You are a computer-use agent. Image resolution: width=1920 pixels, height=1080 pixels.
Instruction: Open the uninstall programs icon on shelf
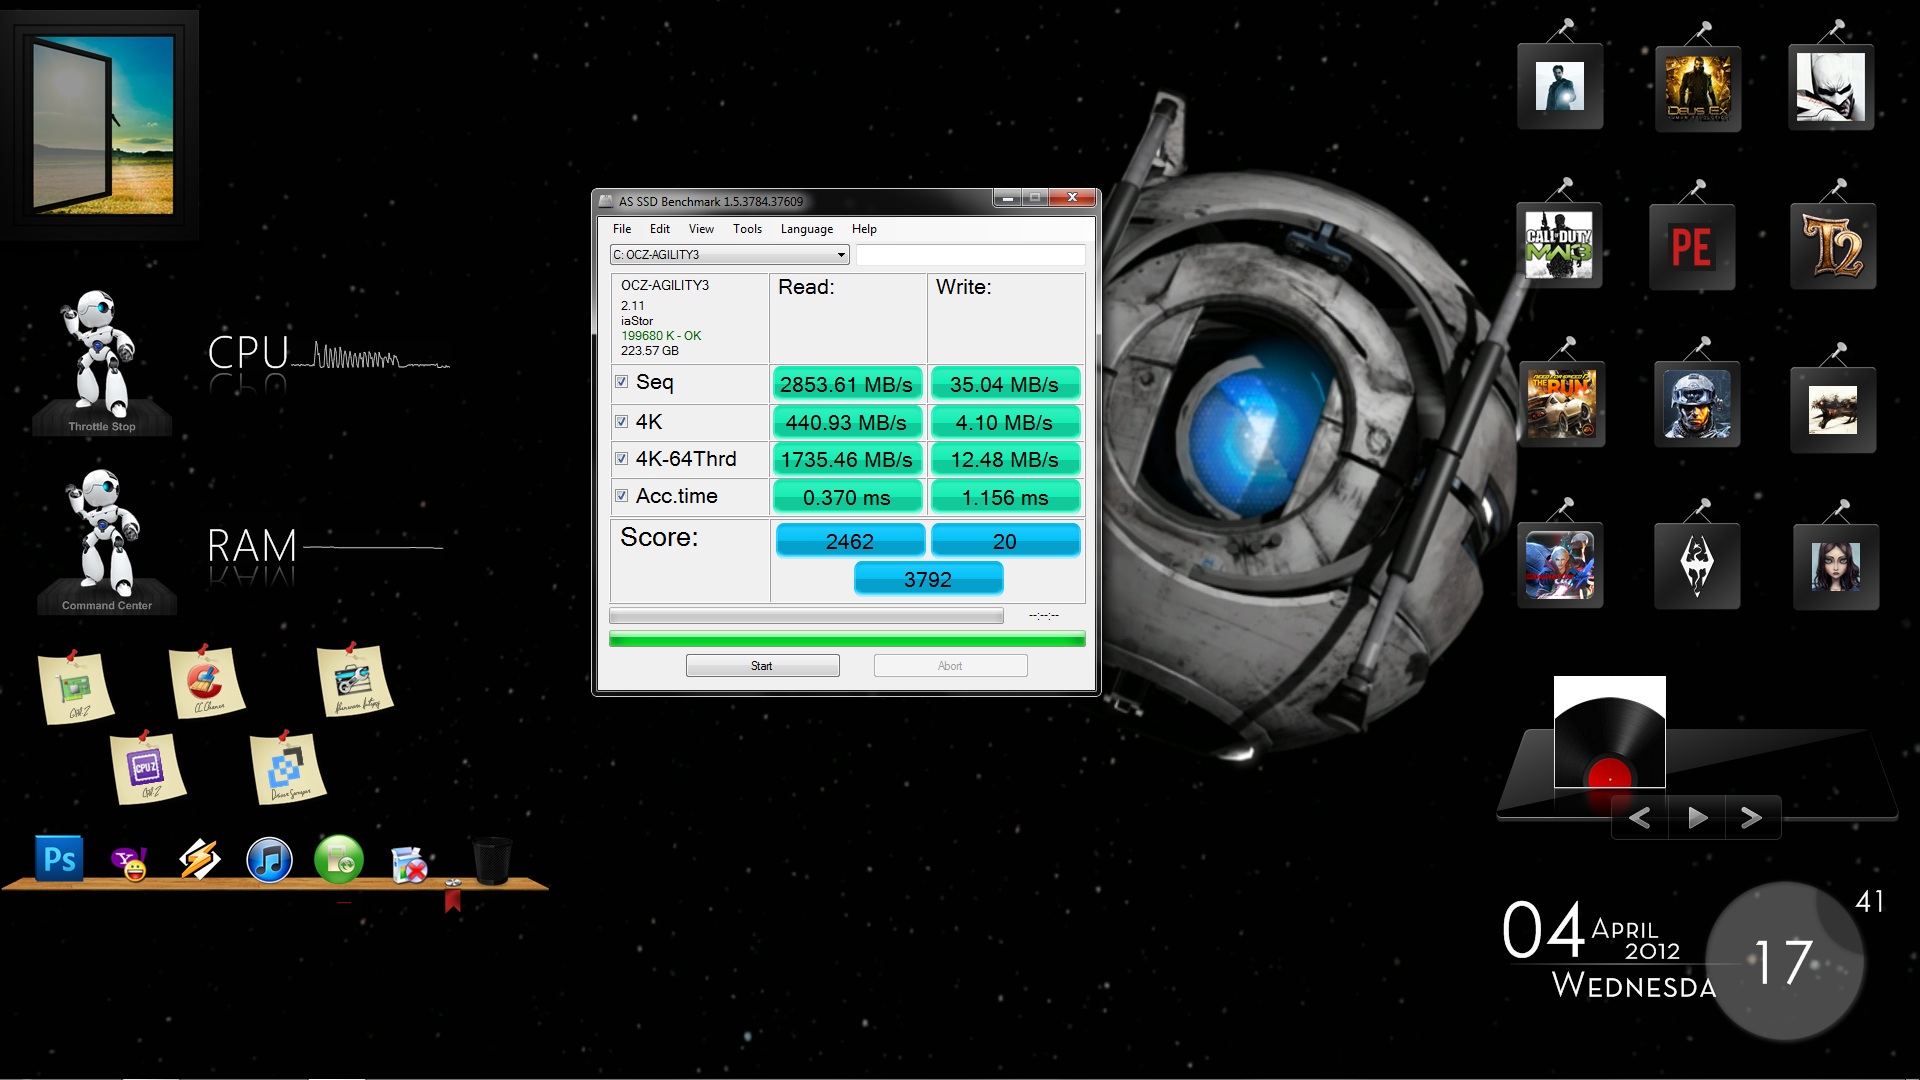click(409, 864)
